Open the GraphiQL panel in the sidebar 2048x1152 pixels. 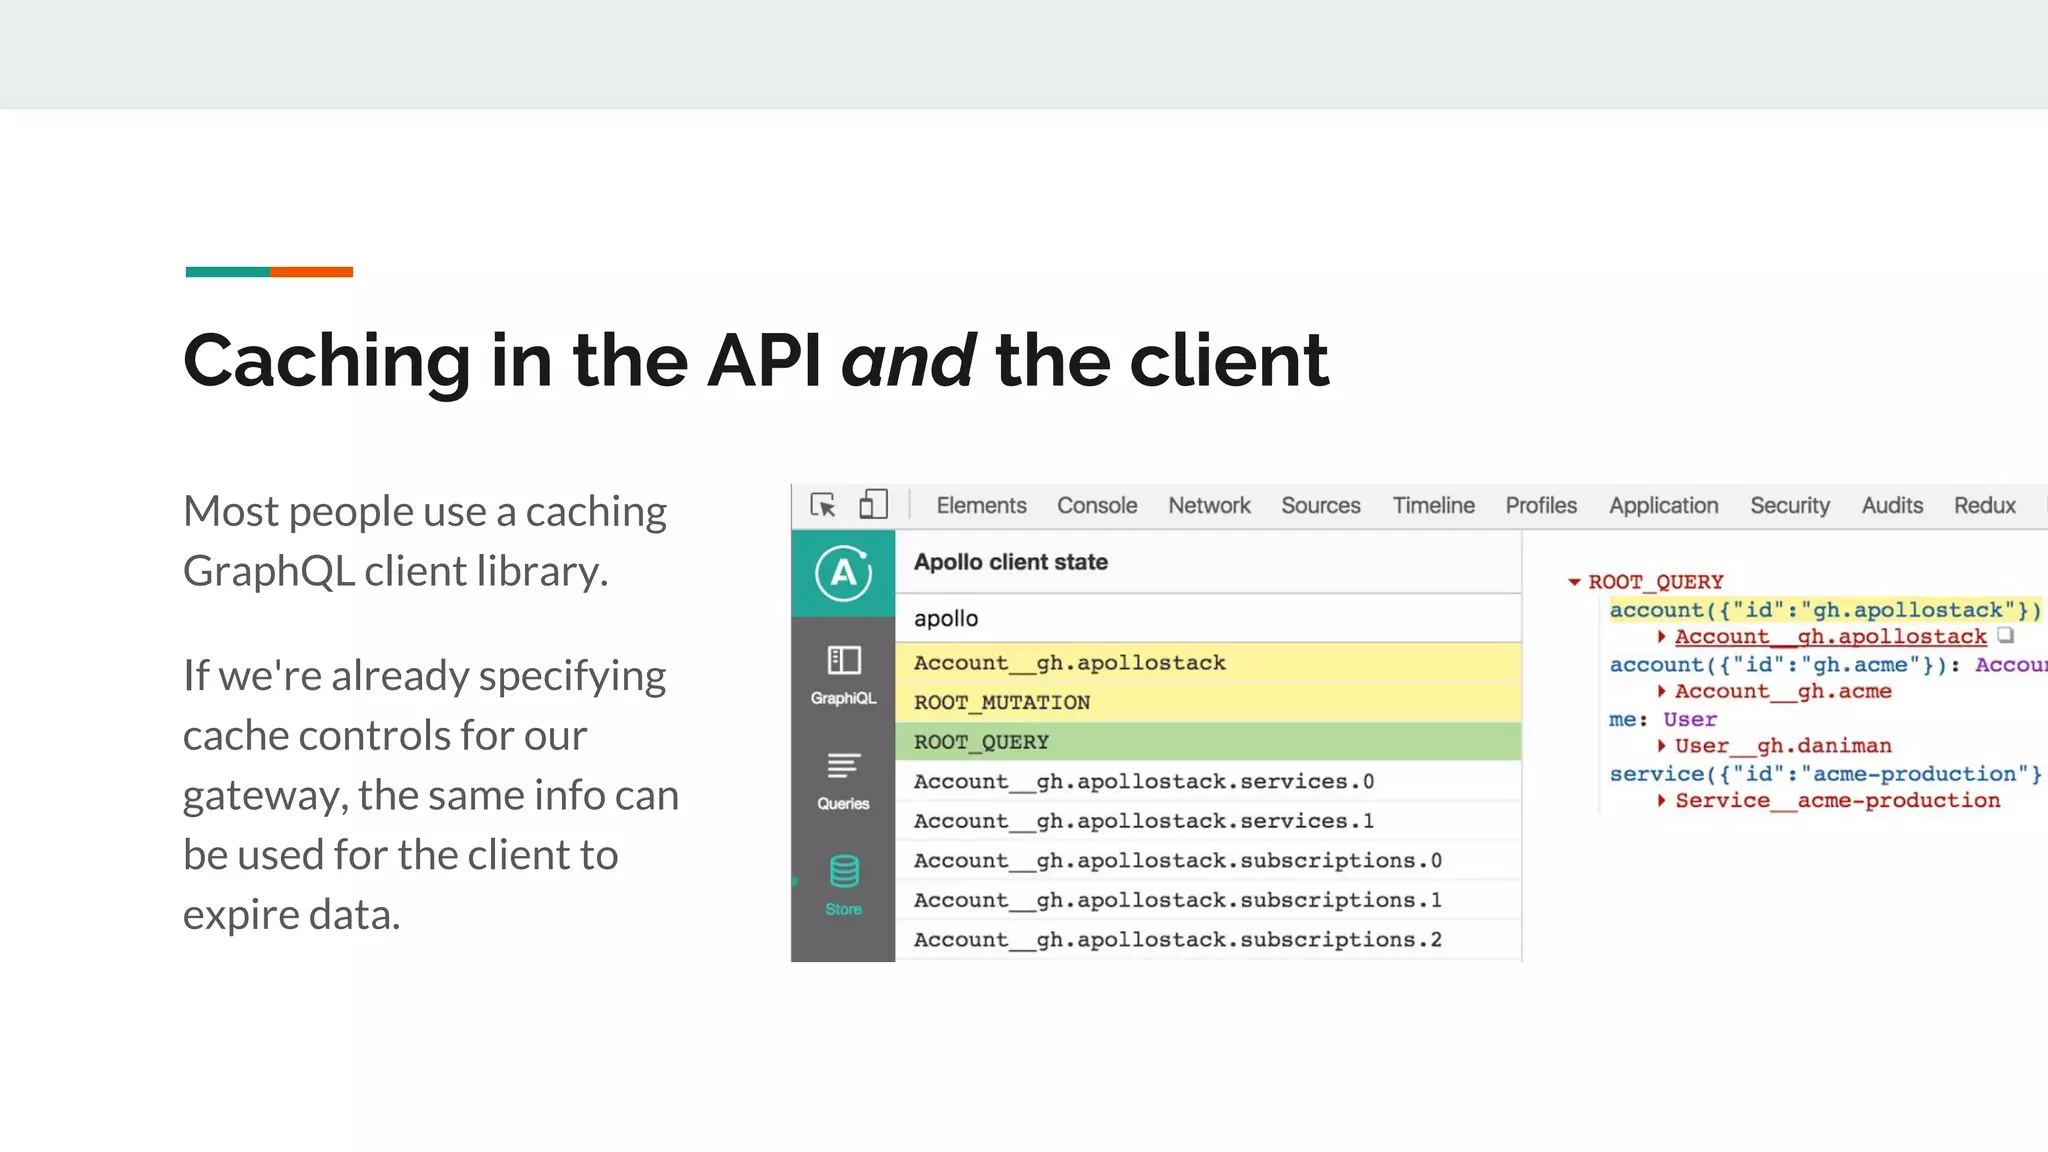pyautogui.click(x=843, y=675)
